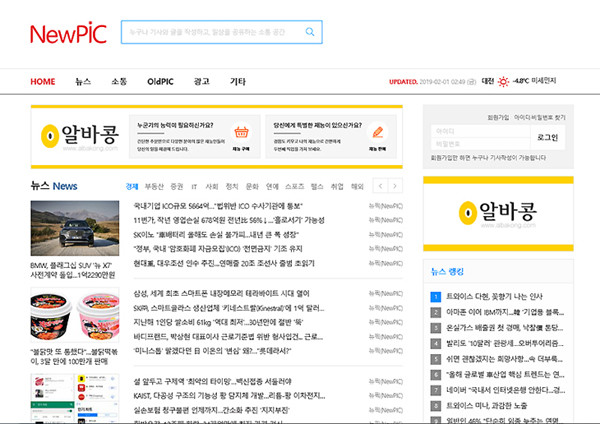This screenshot has height=424, width=600.
Task: Open the headline starting KAIST, 다공성
Action: 229,396
